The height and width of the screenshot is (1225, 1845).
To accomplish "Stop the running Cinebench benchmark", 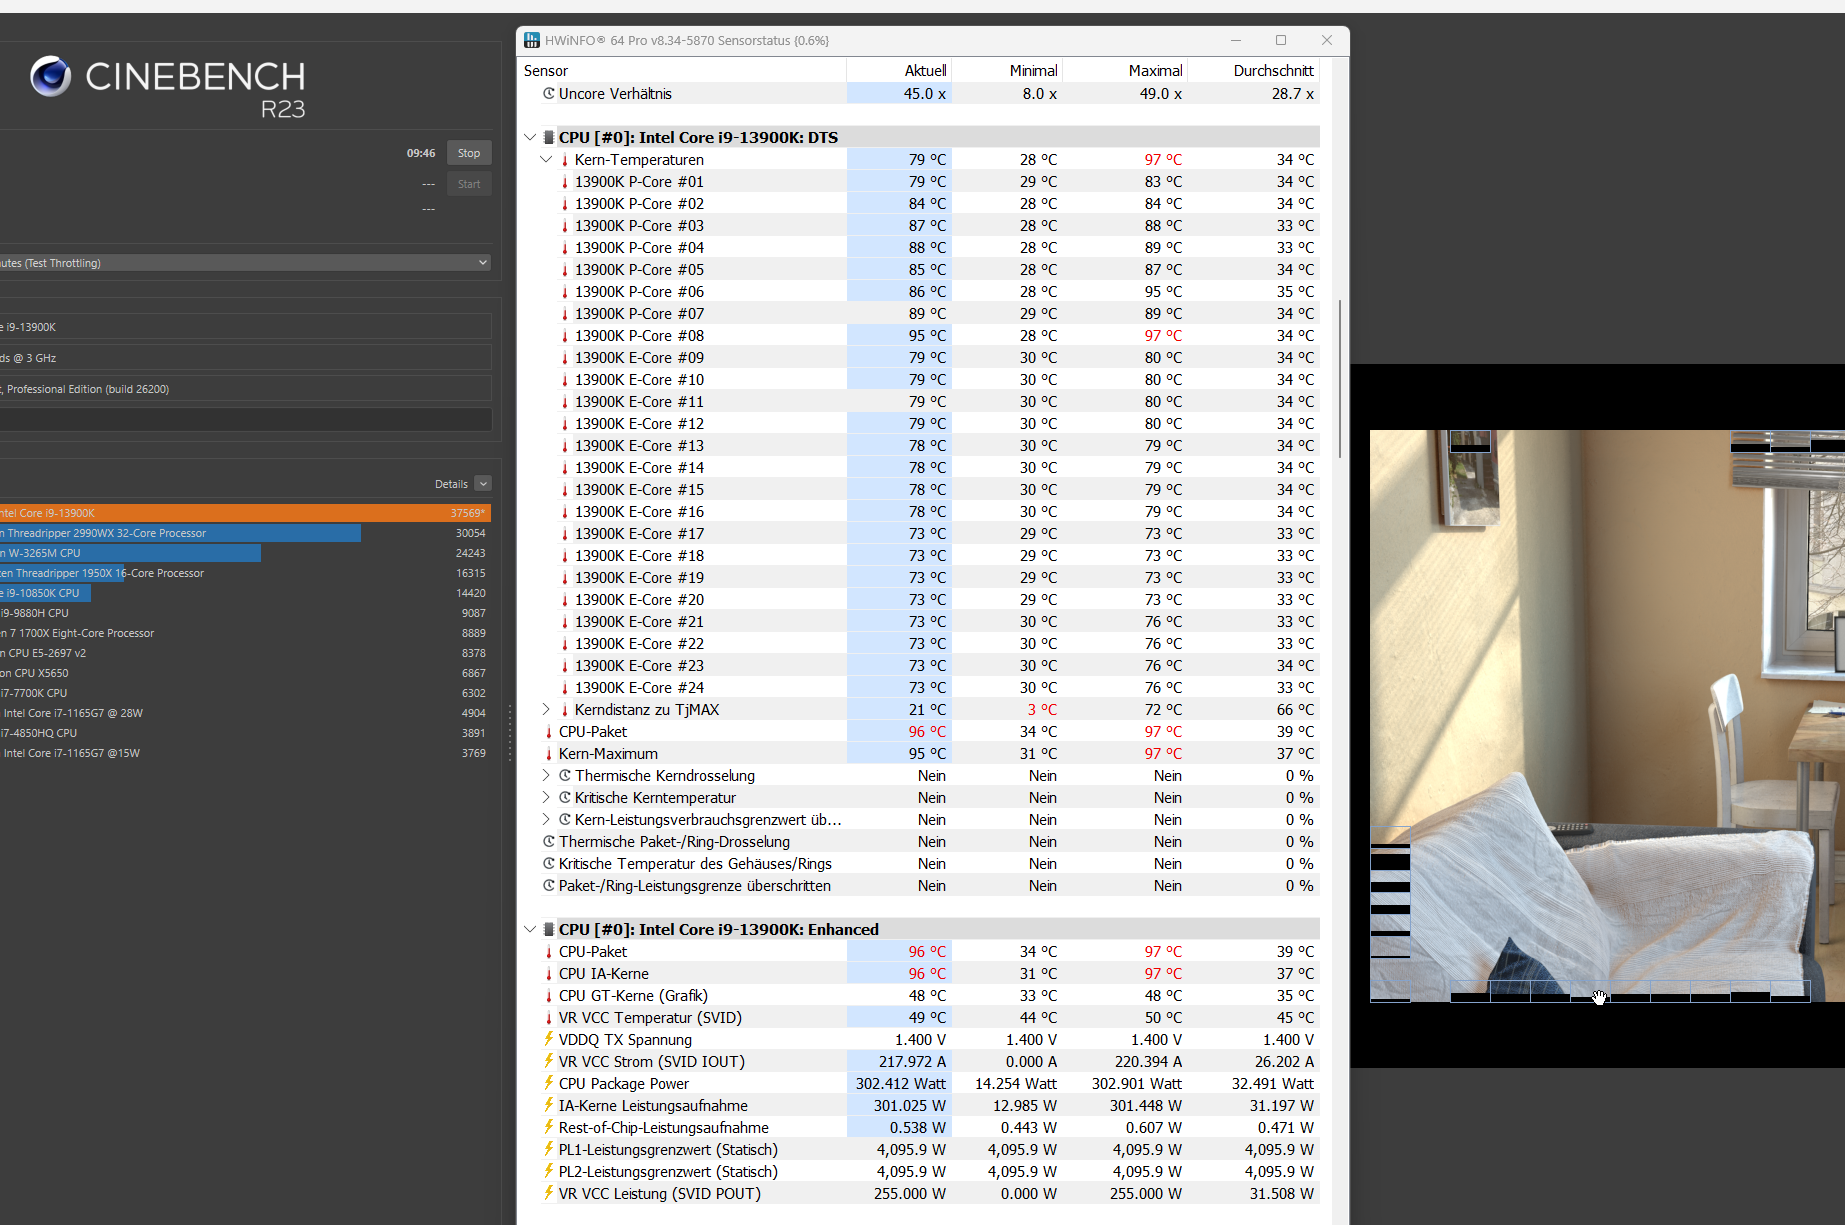I will [469, 153].
